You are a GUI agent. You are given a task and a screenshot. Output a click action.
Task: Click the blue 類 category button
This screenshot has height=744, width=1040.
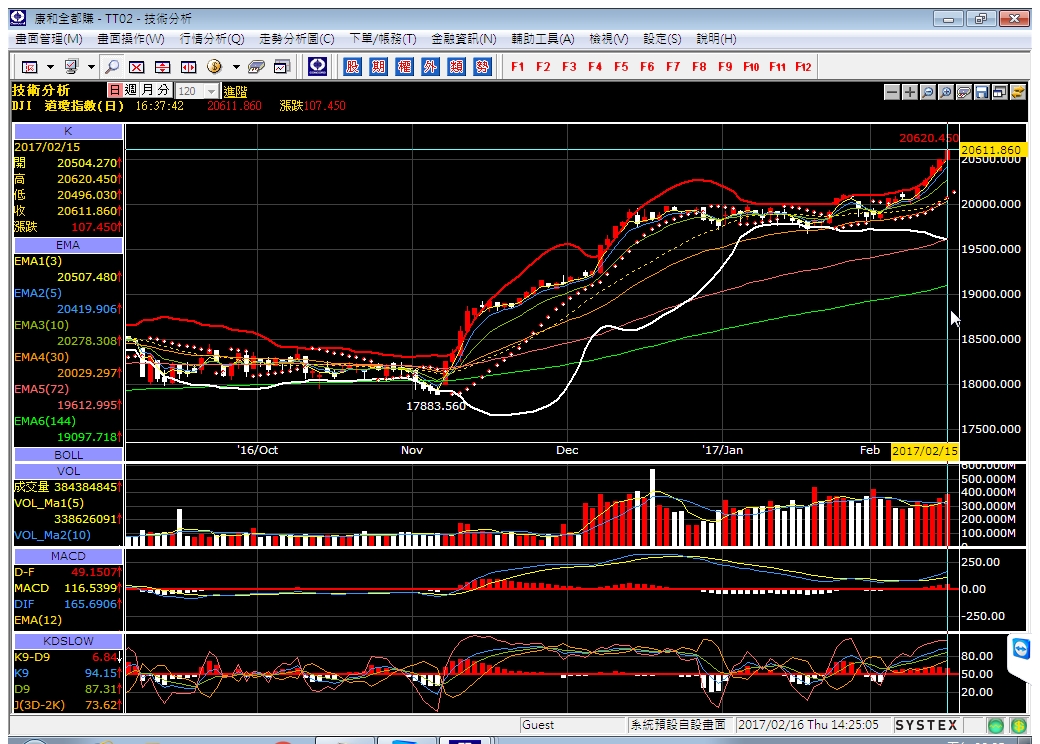click(x=456, y=66)
